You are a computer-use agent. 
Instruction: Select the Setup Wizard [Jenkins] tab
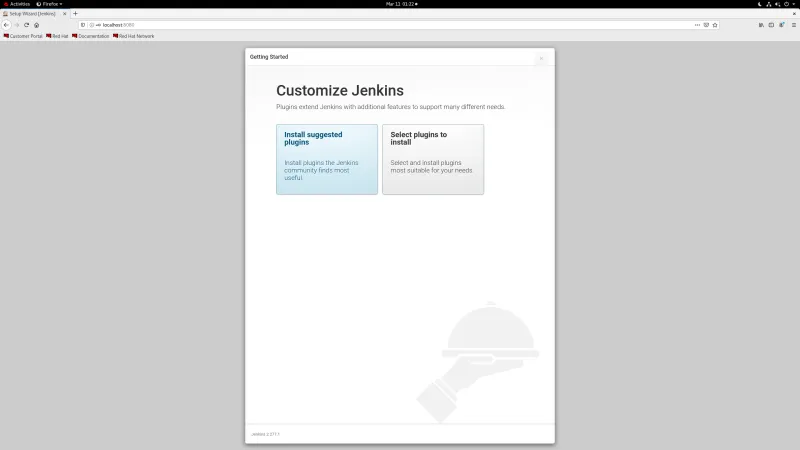(x=30, y=13)
